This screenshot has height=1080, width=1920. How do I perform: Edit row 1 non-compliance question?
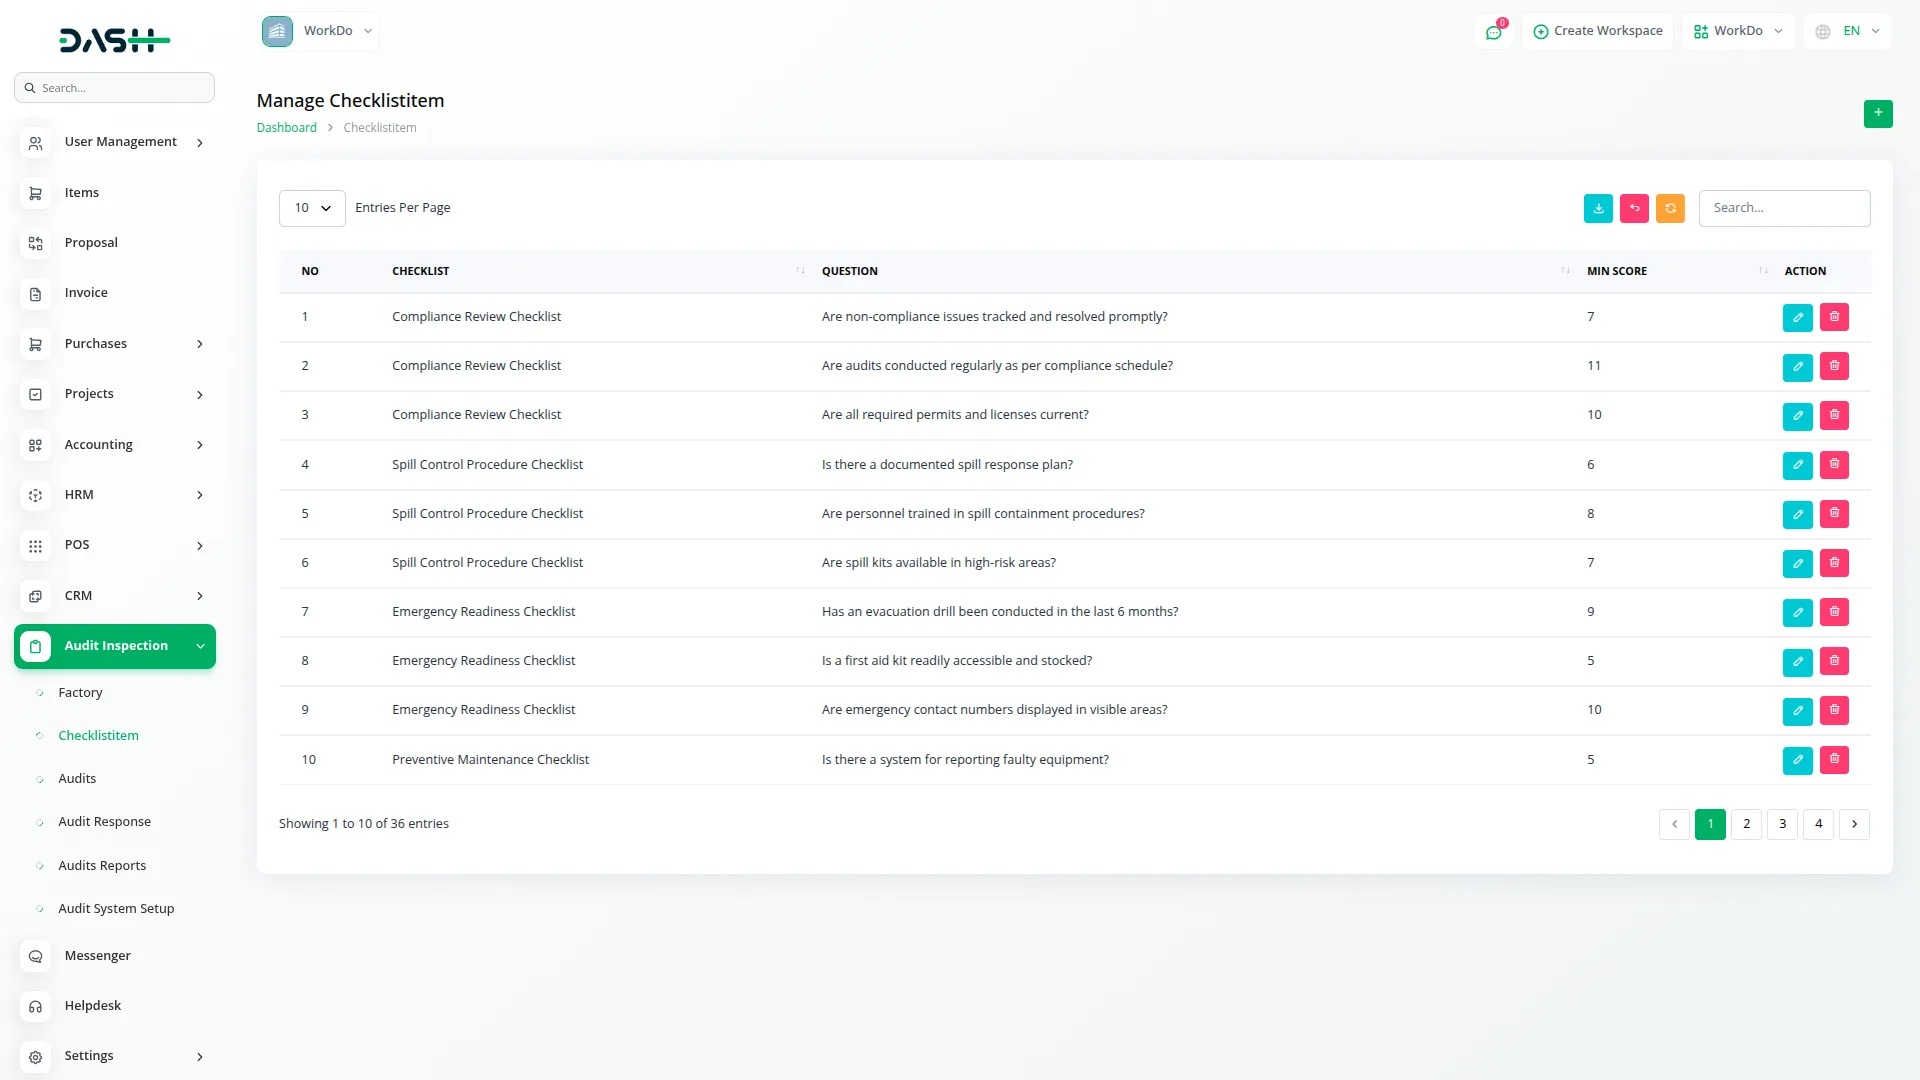tap(1797, 317)
